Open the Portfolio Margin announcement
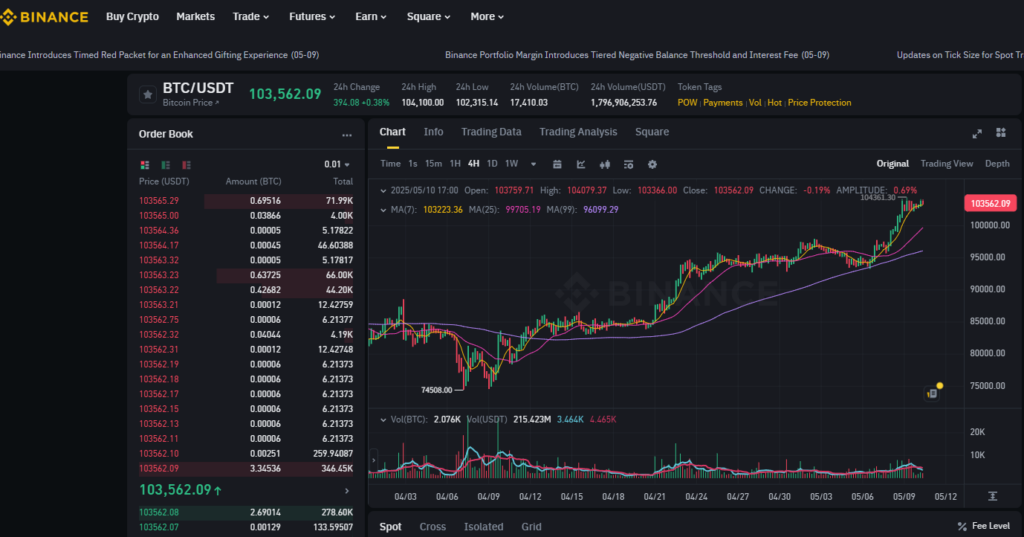1024x537 pixels. [637, 55]
